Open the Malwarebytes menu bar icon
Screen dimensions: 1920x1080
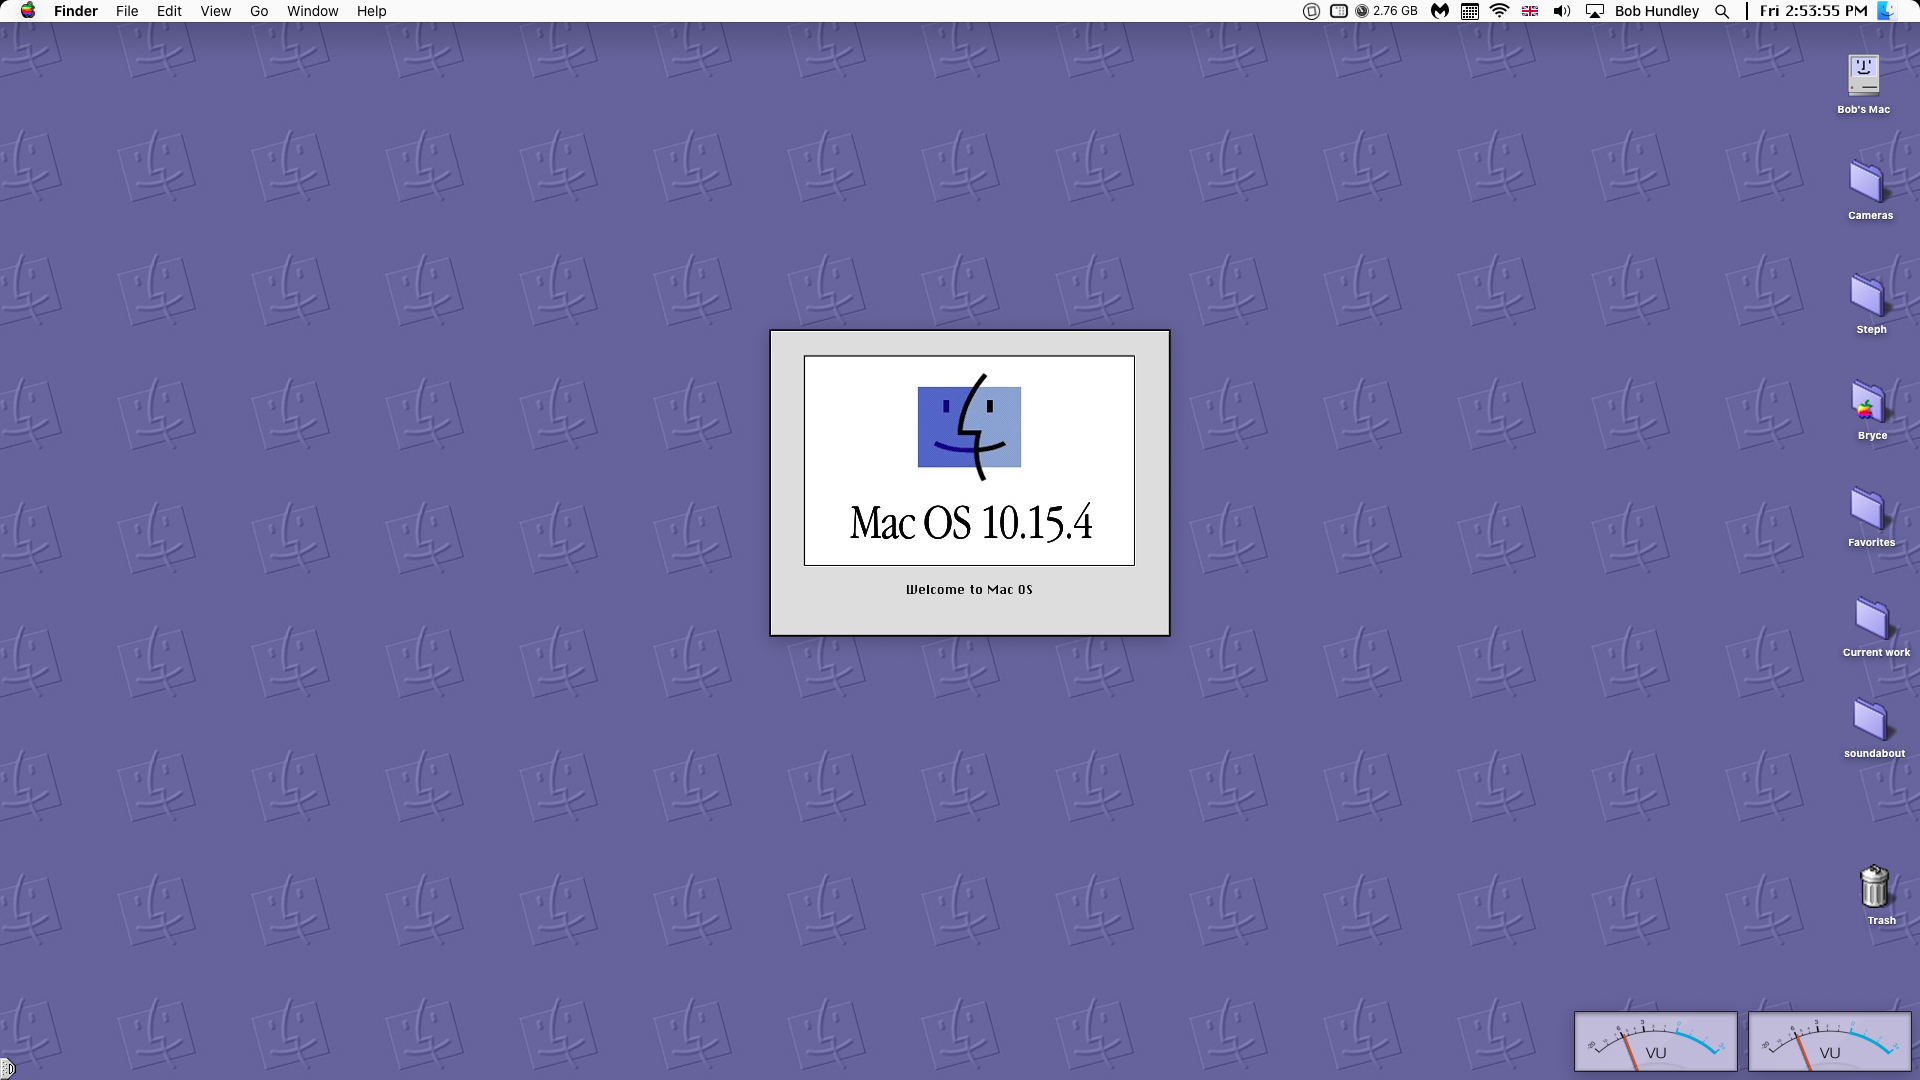[1440, 11]
